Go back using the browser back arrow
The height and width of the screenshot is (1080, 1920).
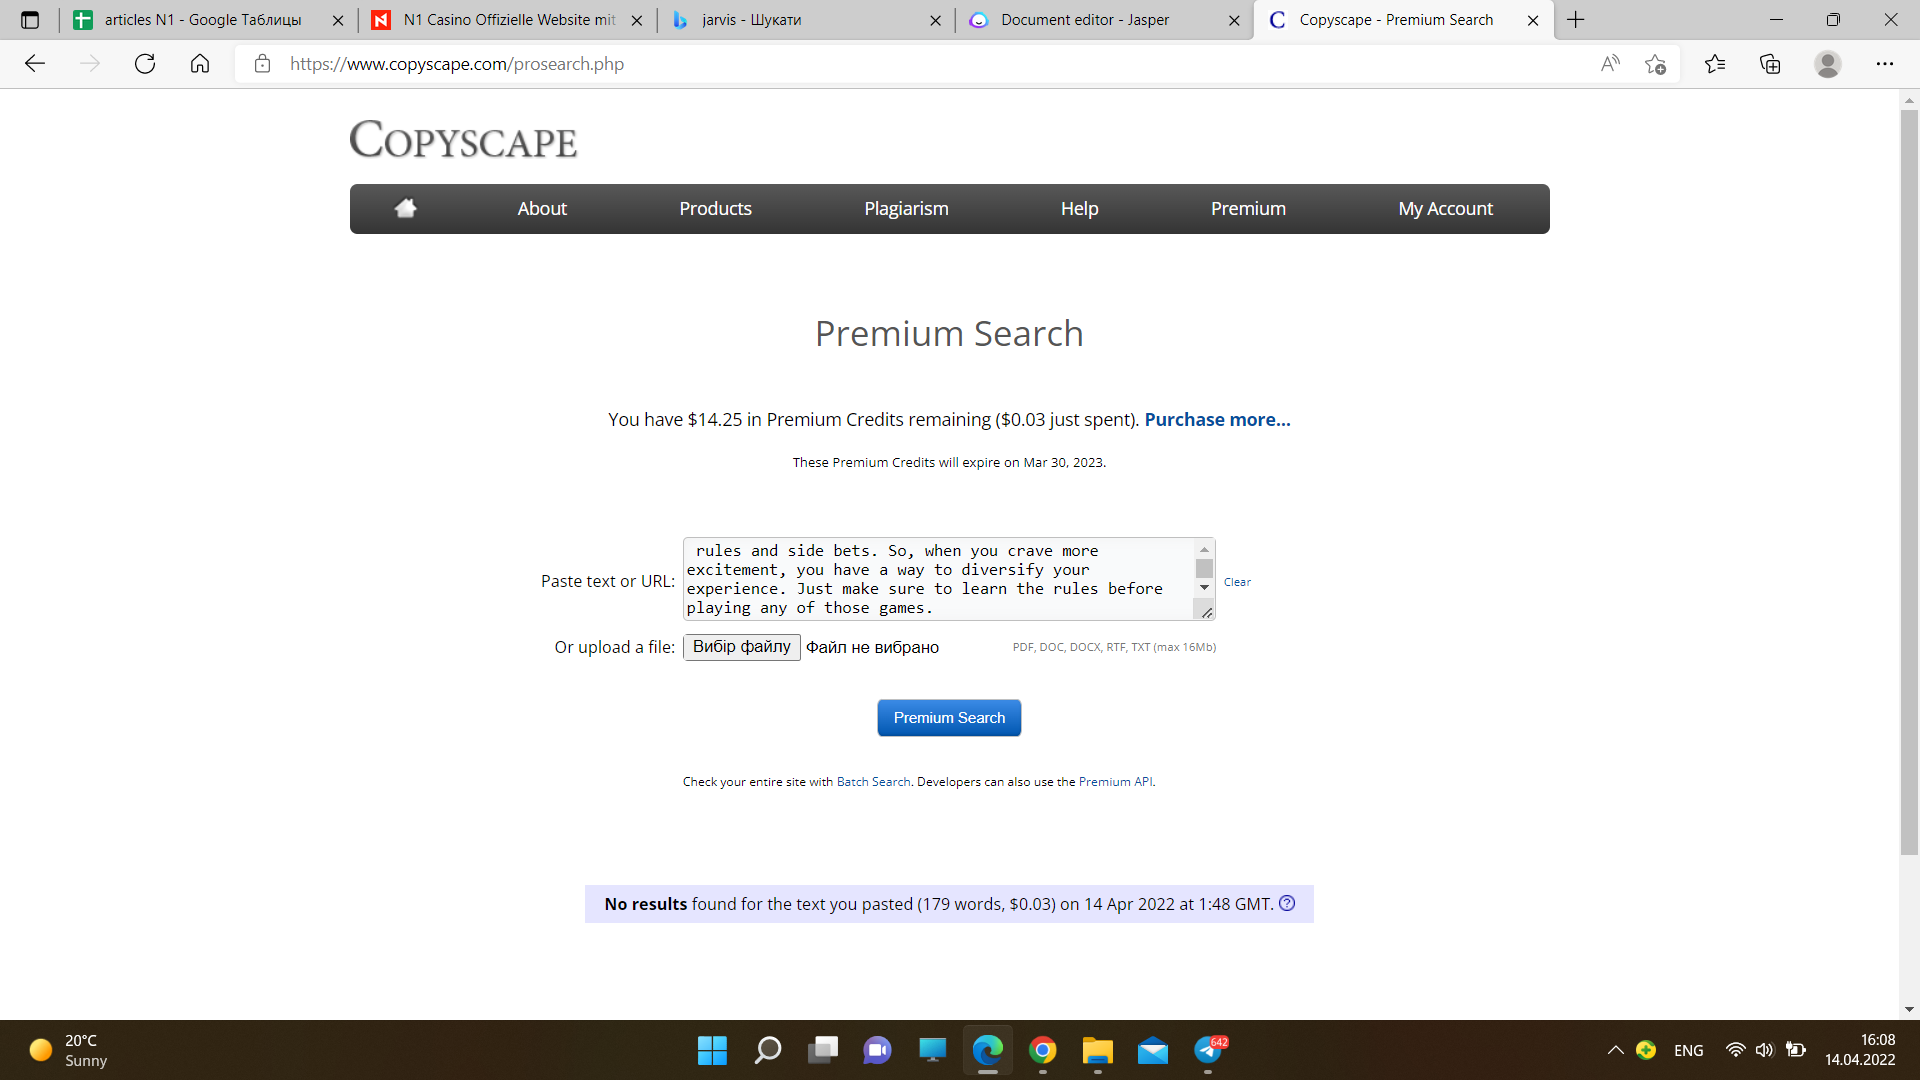pos(35,64)
